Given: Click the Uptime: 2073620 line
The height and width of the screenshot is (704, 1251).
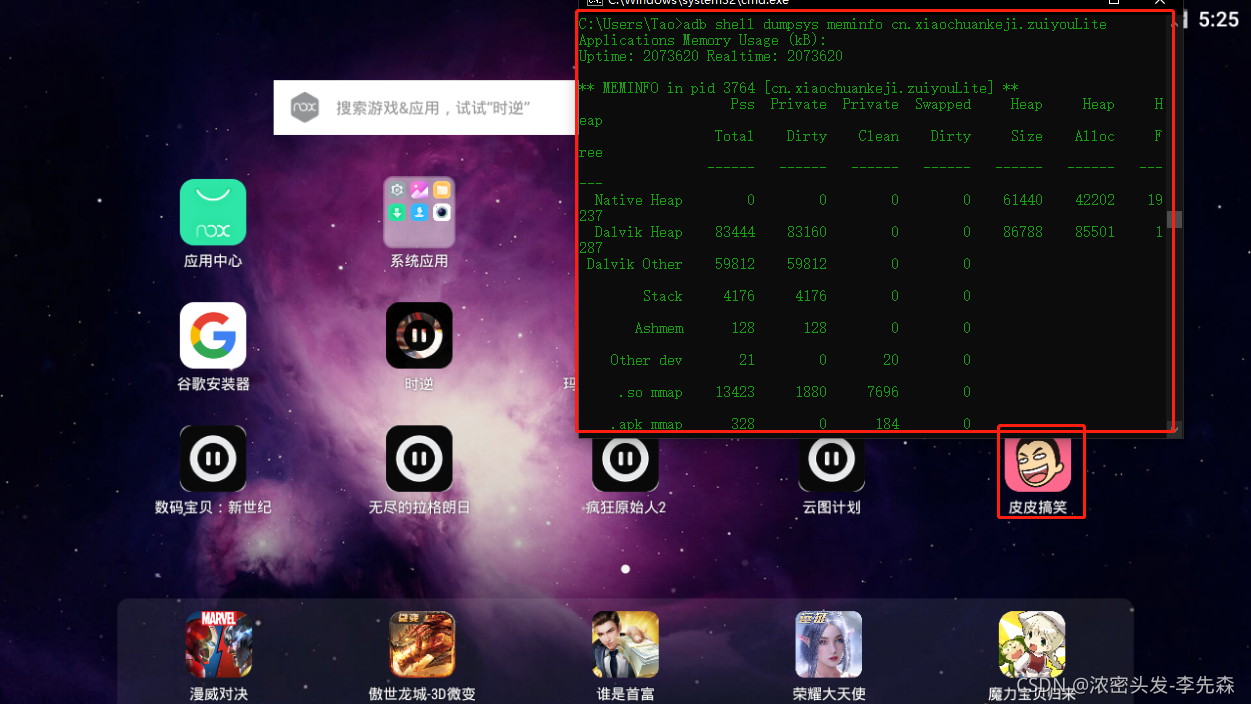Looking at the screenshot, I should coord(710,56).
